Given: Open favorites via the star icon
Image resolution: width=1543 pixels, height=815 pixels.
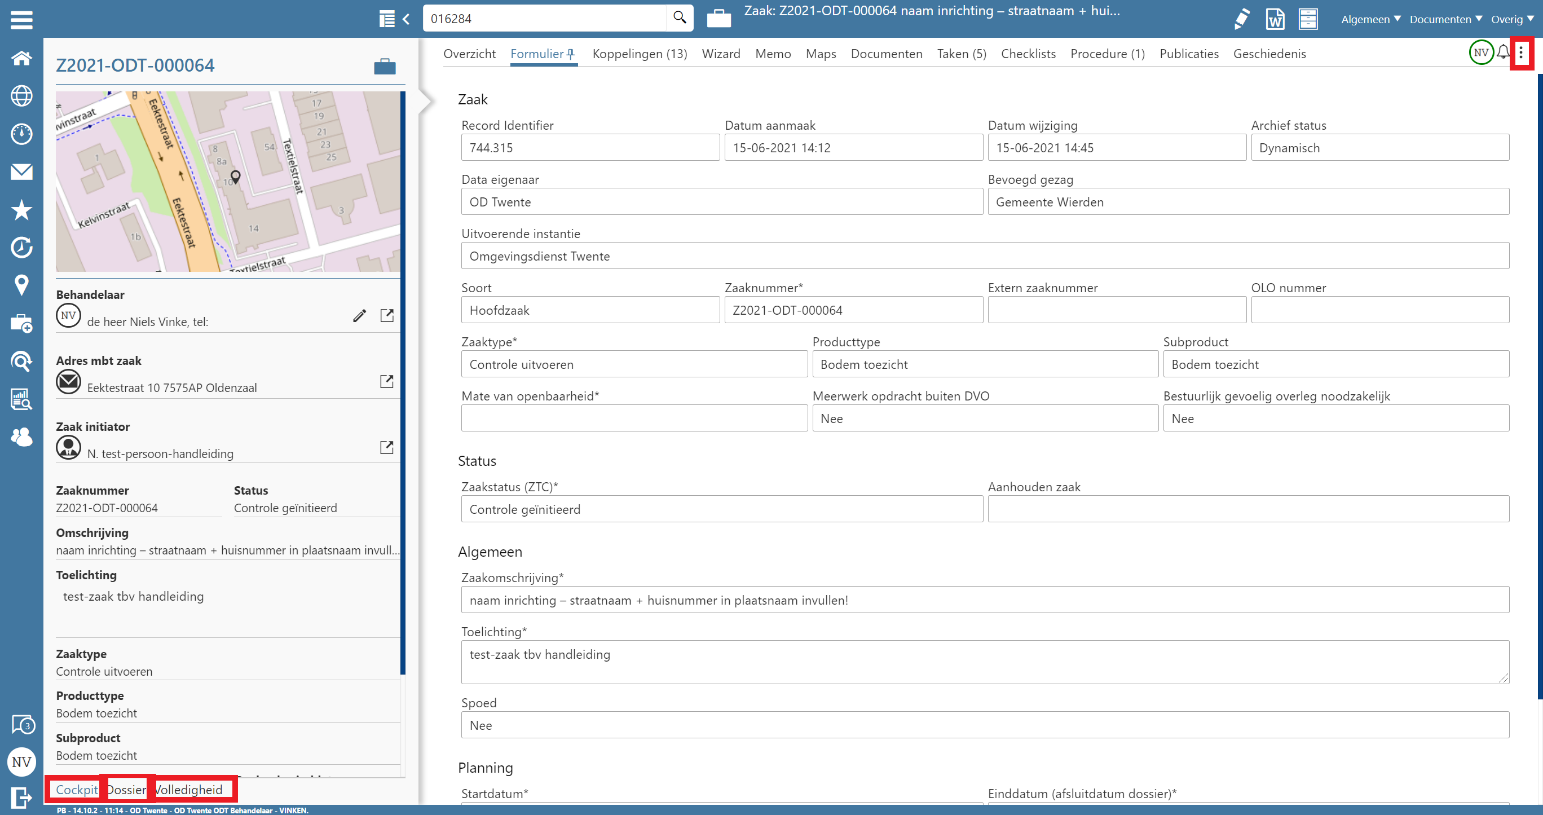Looking at the screenshot, I should [x=21, y=210].
